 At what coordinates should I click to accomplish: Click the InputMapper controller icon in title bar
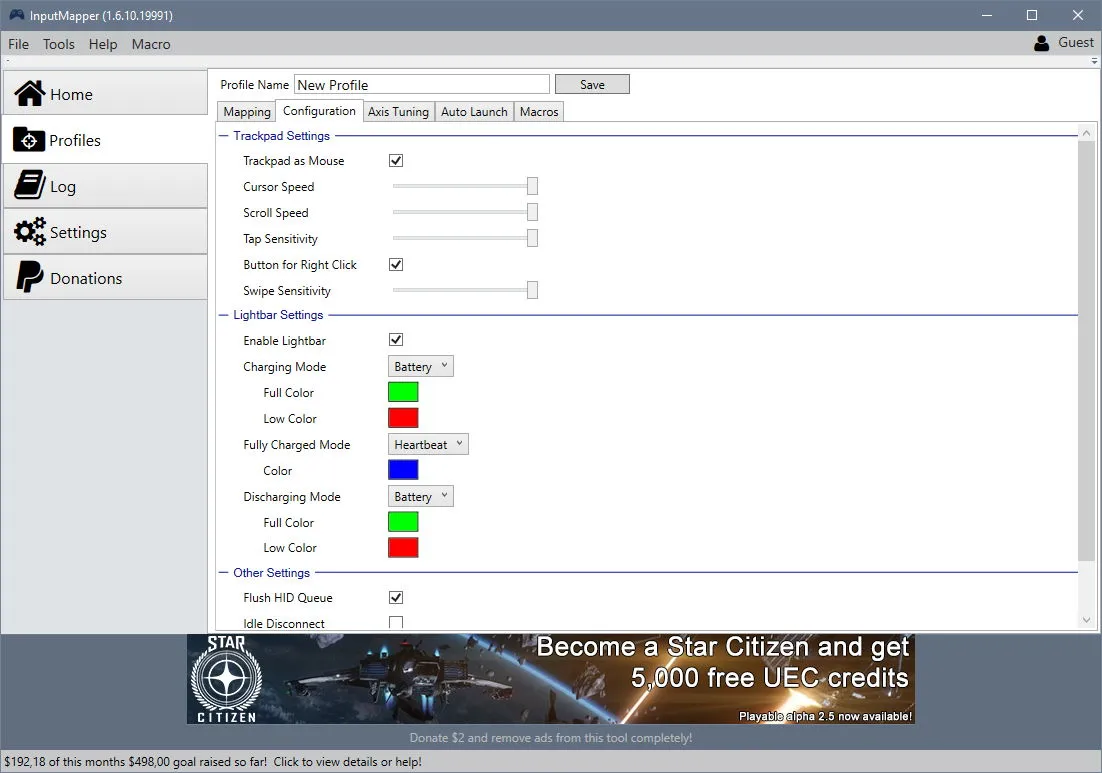click(x=16, y=15)
